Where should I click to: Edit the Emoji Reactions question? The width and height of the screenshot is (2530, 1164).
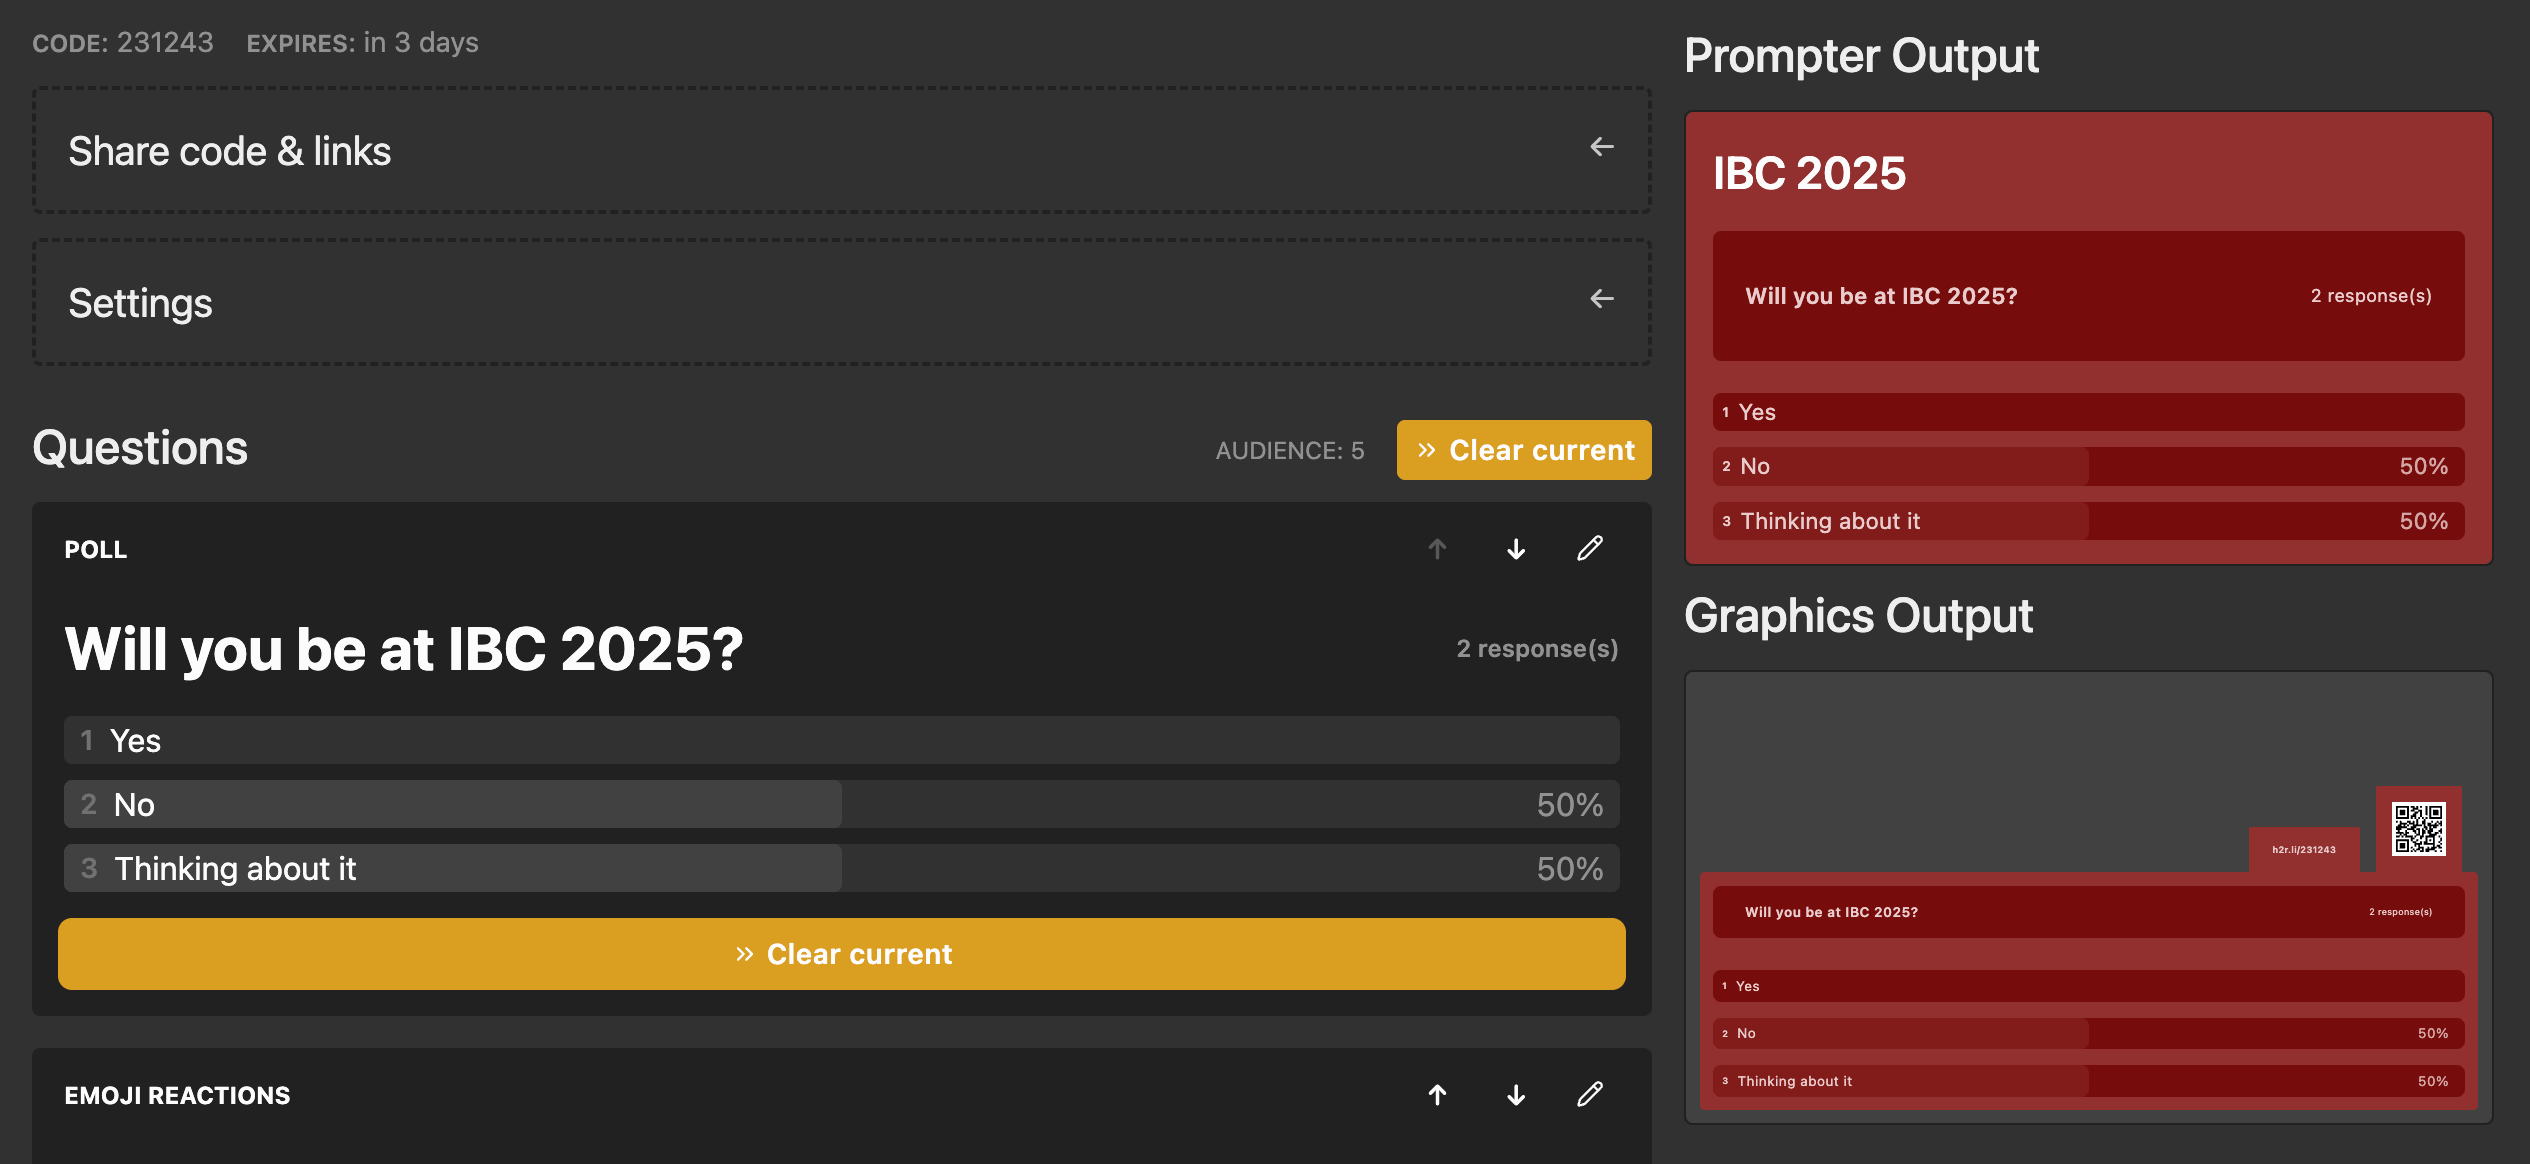(x=1590, y=1094)
